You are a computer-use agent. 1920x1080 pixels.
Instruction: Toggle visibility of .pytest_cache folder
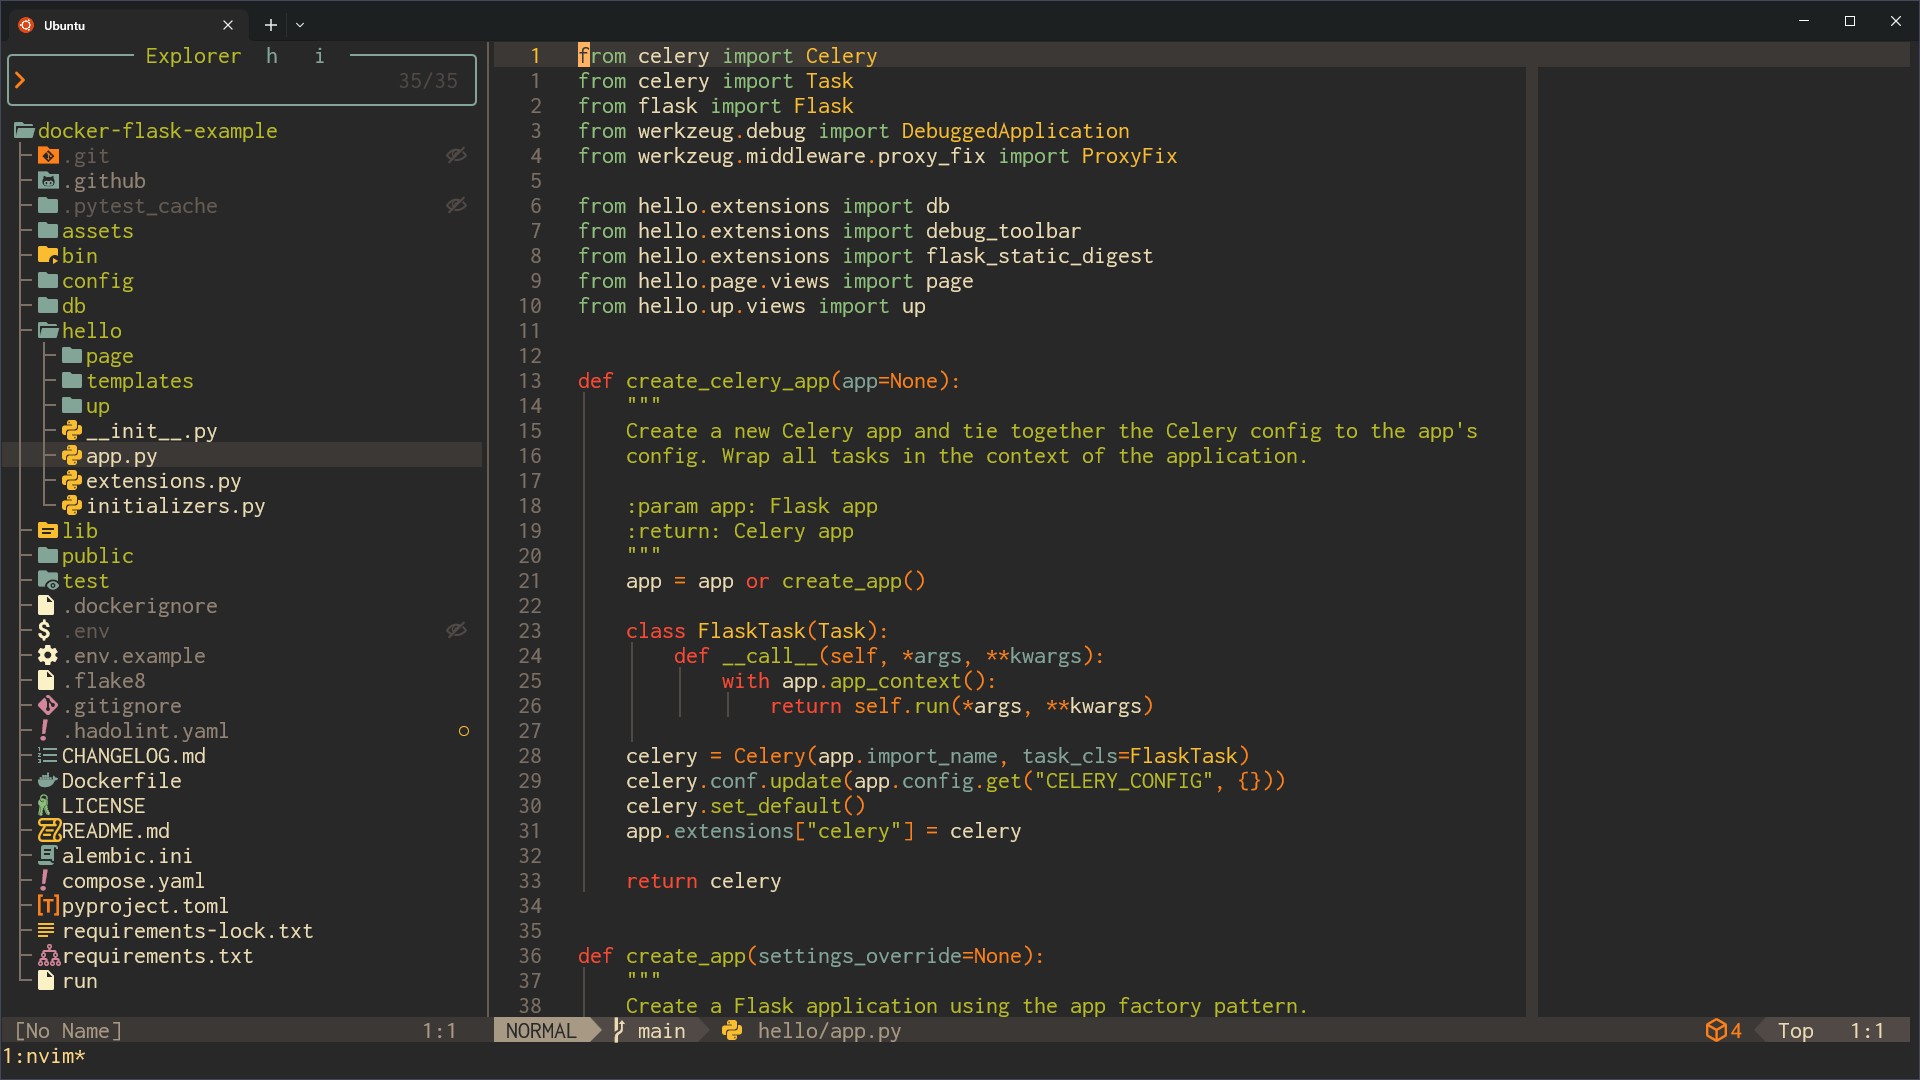pos(460,206)
